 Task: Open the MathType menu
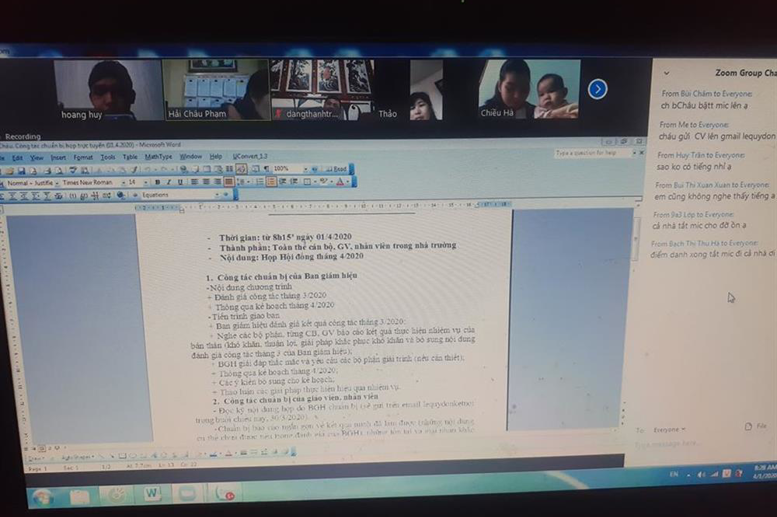[159, 157]
